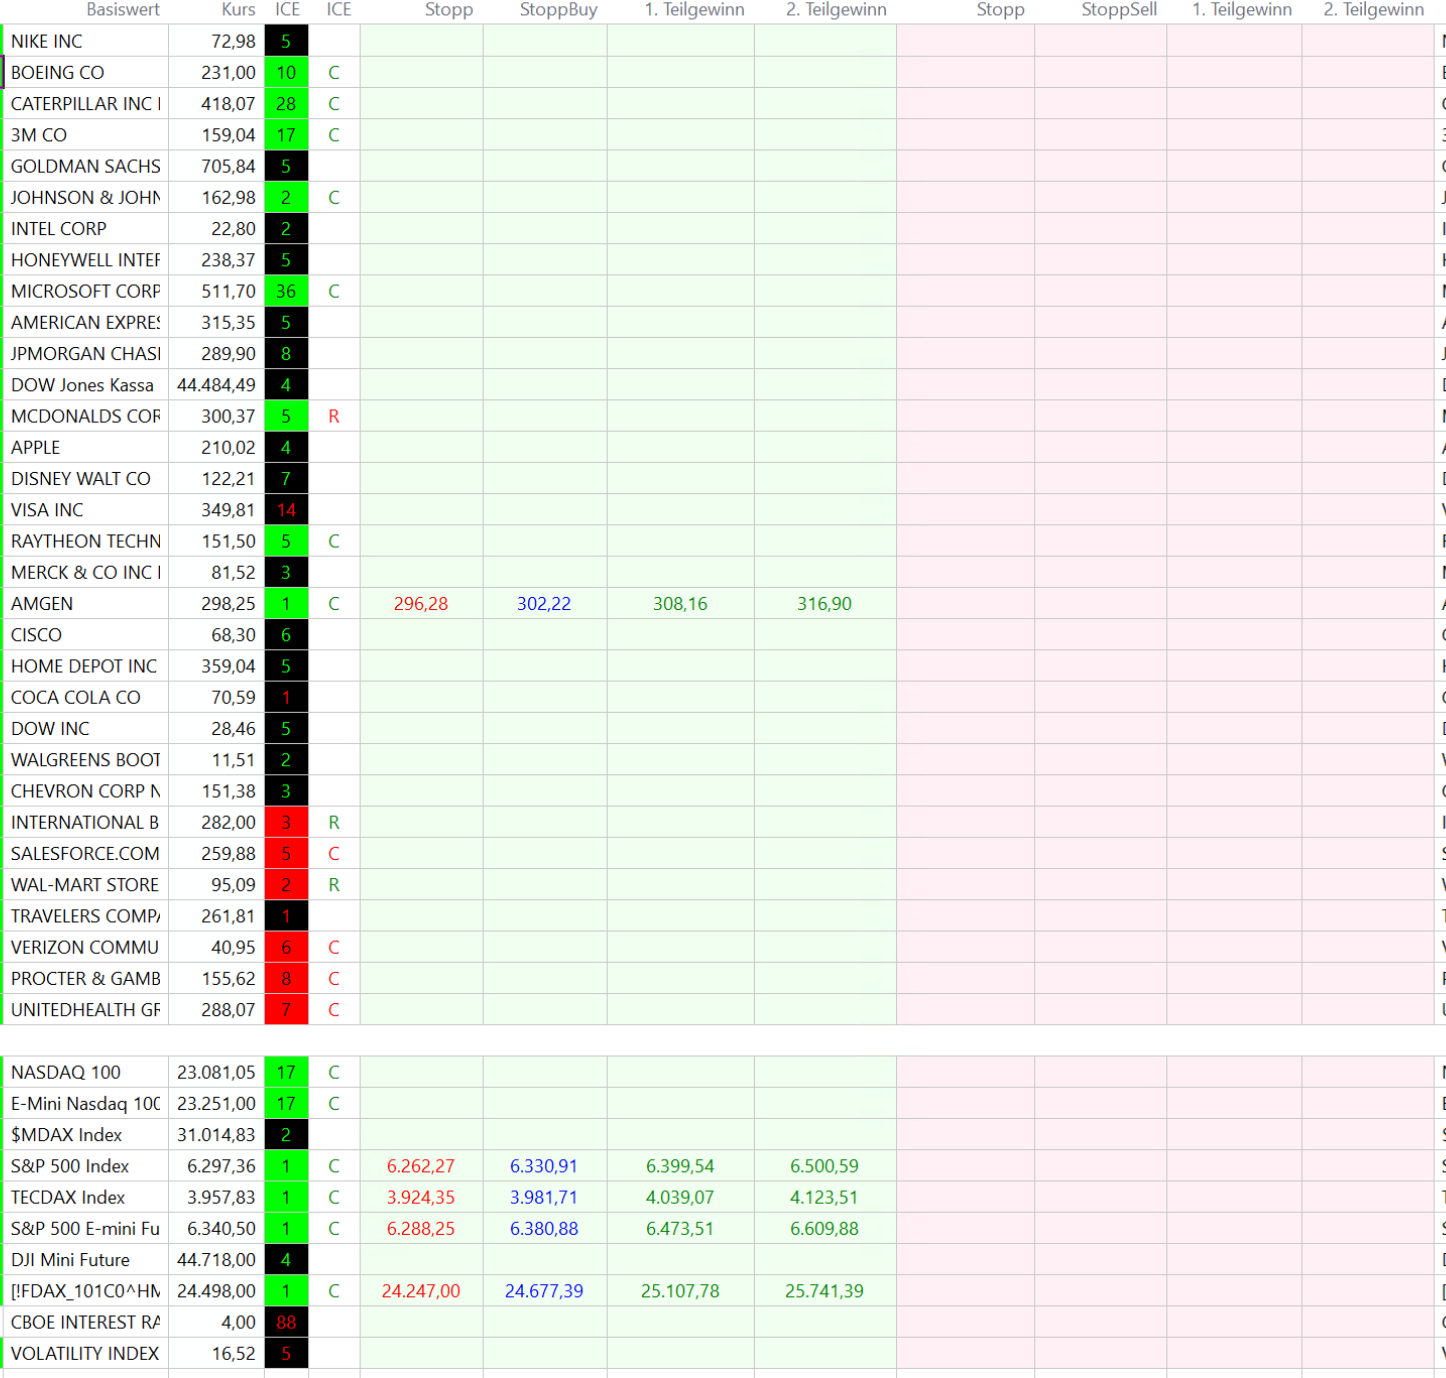Click the Basiswert column header

(x=122, y=10)
